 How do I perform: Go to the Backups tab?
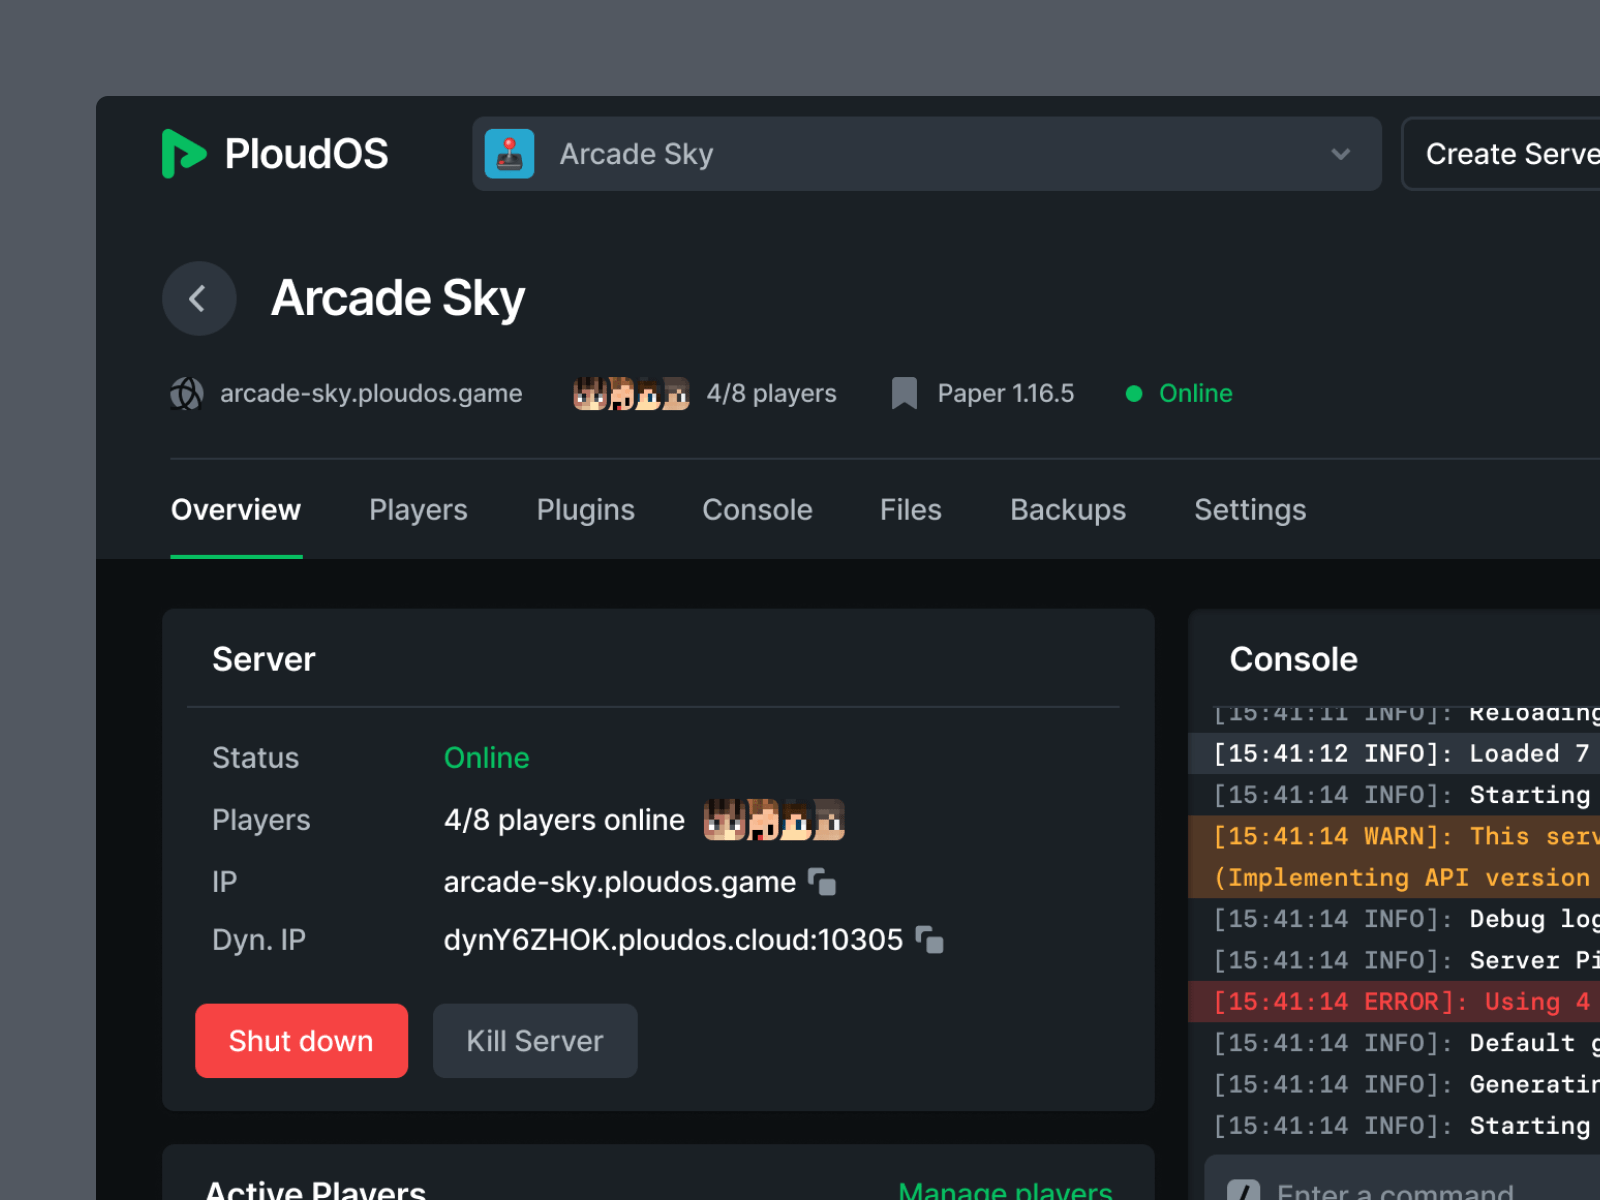[x=1067, y=510]
